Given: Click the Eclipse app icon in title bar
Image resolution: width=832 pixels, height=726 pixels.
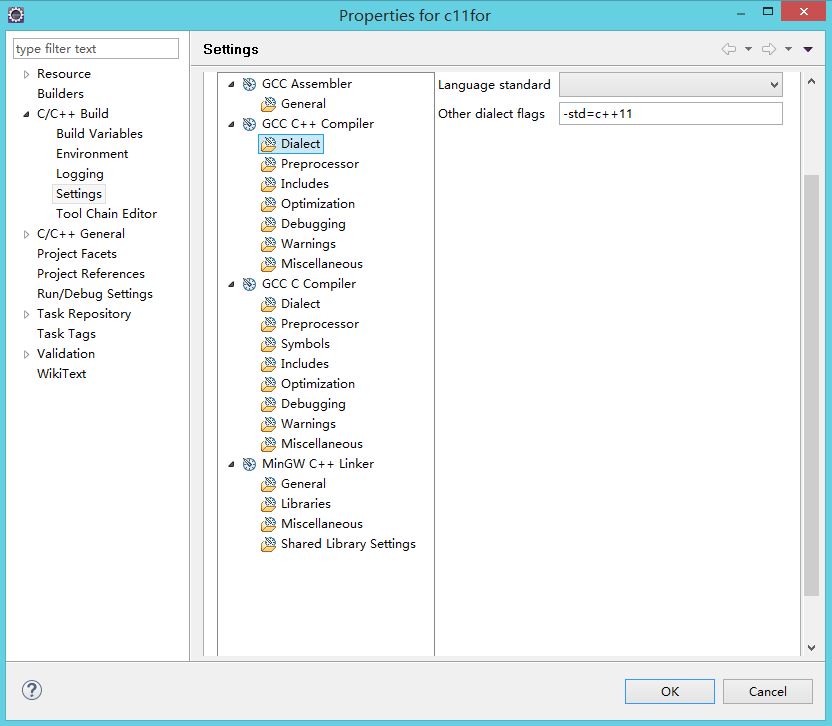Looking at the screenshot, I should click(16, 15).
